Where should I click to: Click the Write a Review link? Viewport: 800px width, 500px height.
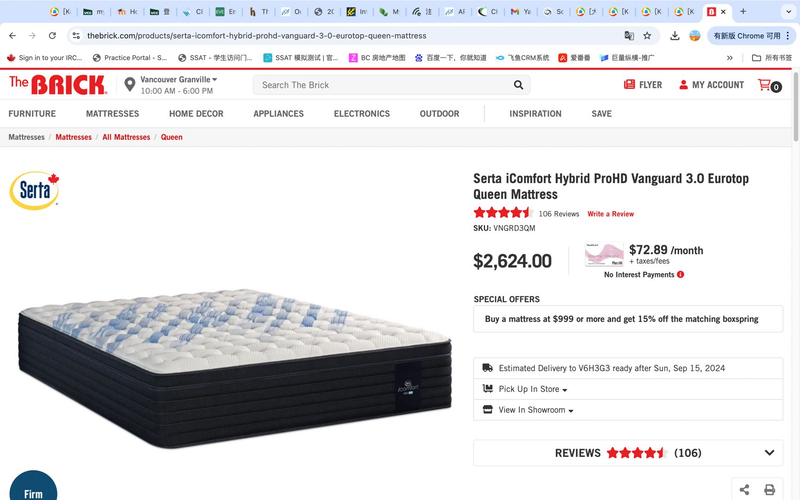pyautogui.click(x=610, y=214)
